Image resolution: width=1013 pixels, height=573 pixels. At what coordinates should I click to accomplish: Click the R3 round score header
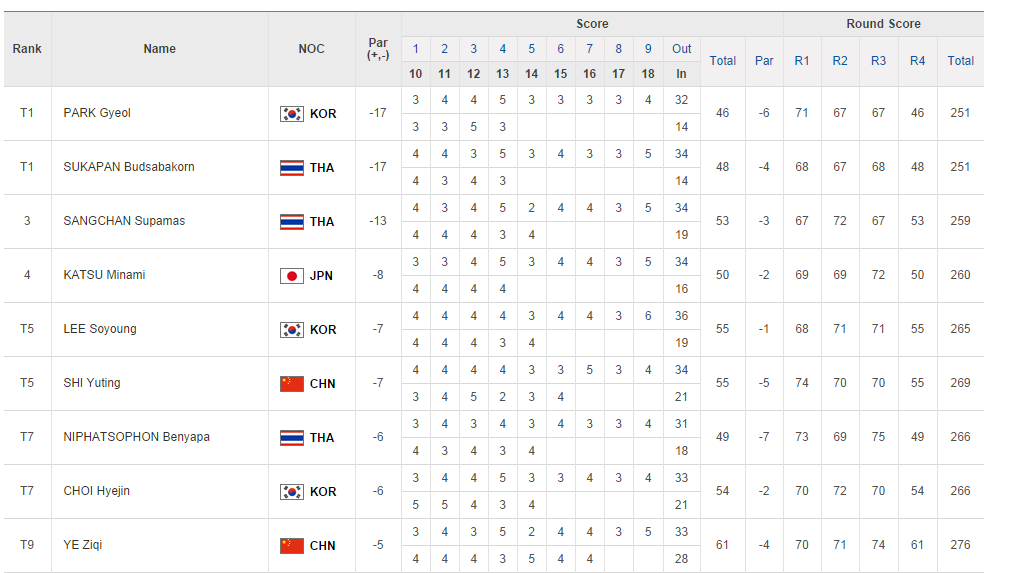(x=878, y=61)
